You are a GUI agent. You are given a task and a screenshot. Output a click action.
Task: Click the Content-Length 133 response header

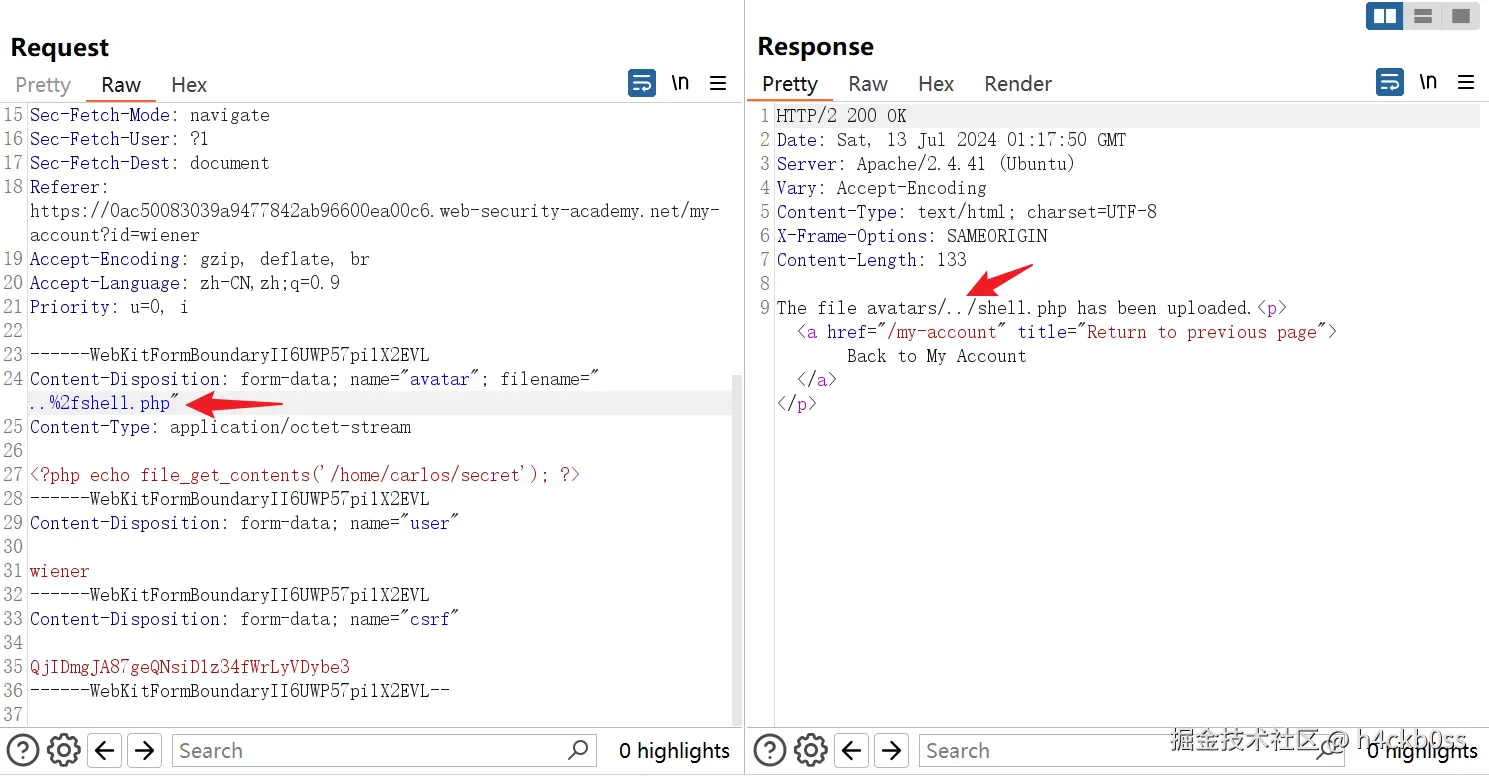872,260
